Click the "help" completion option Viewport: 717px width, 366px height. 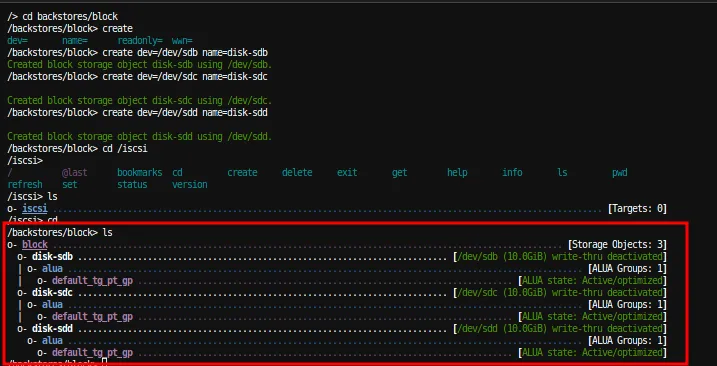tap(457, 172)
